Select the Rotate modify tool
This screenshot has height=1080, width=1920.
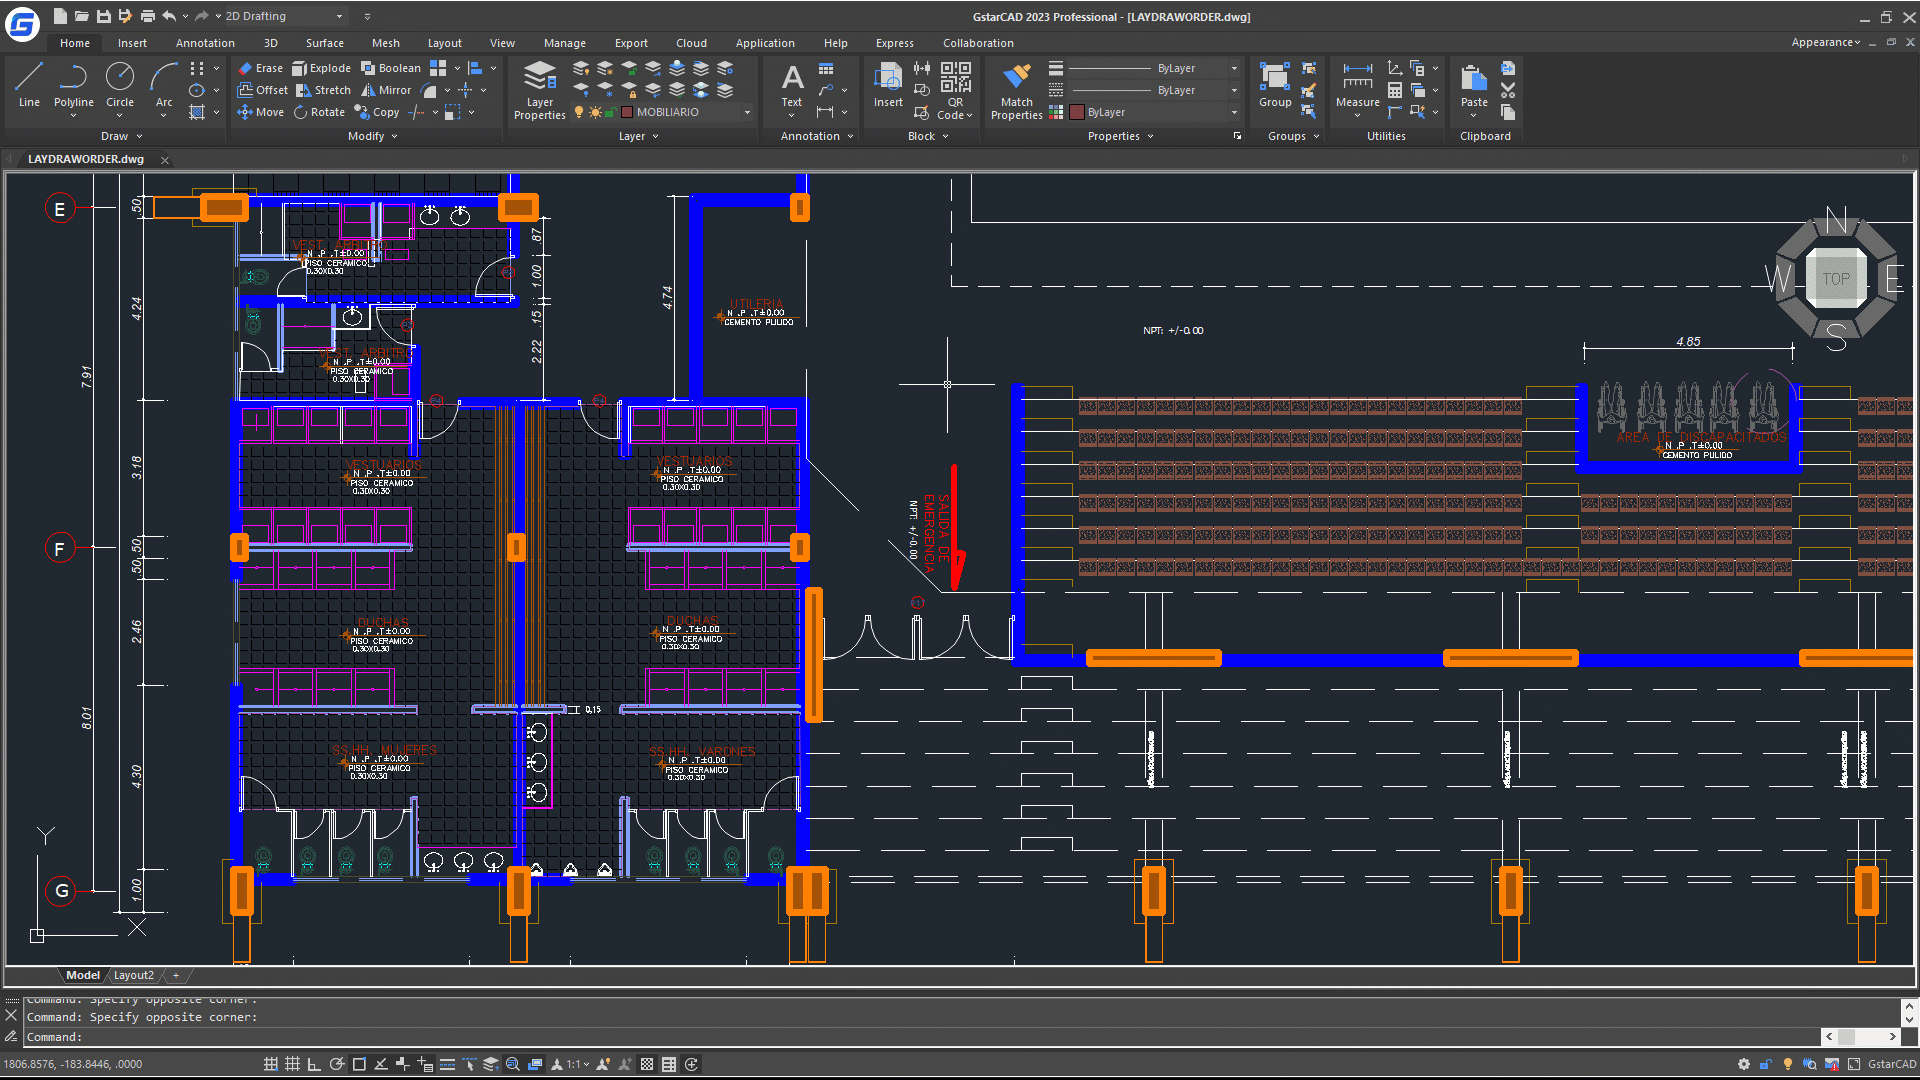(x=319, y=112)
